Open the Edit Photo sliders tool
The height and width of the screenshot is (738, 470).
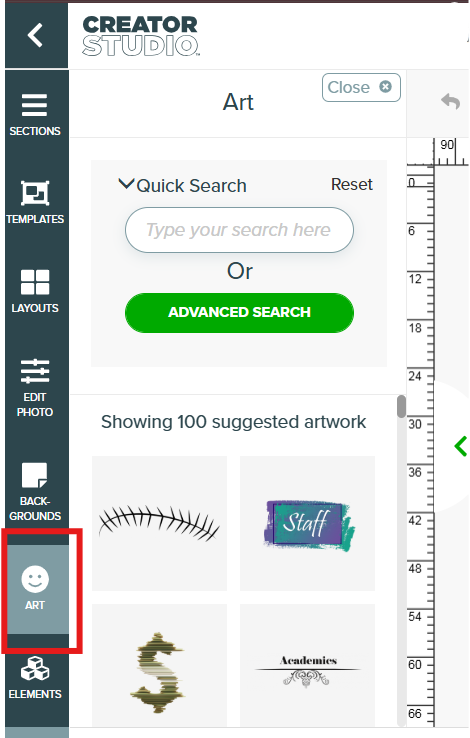click(35, 387)
